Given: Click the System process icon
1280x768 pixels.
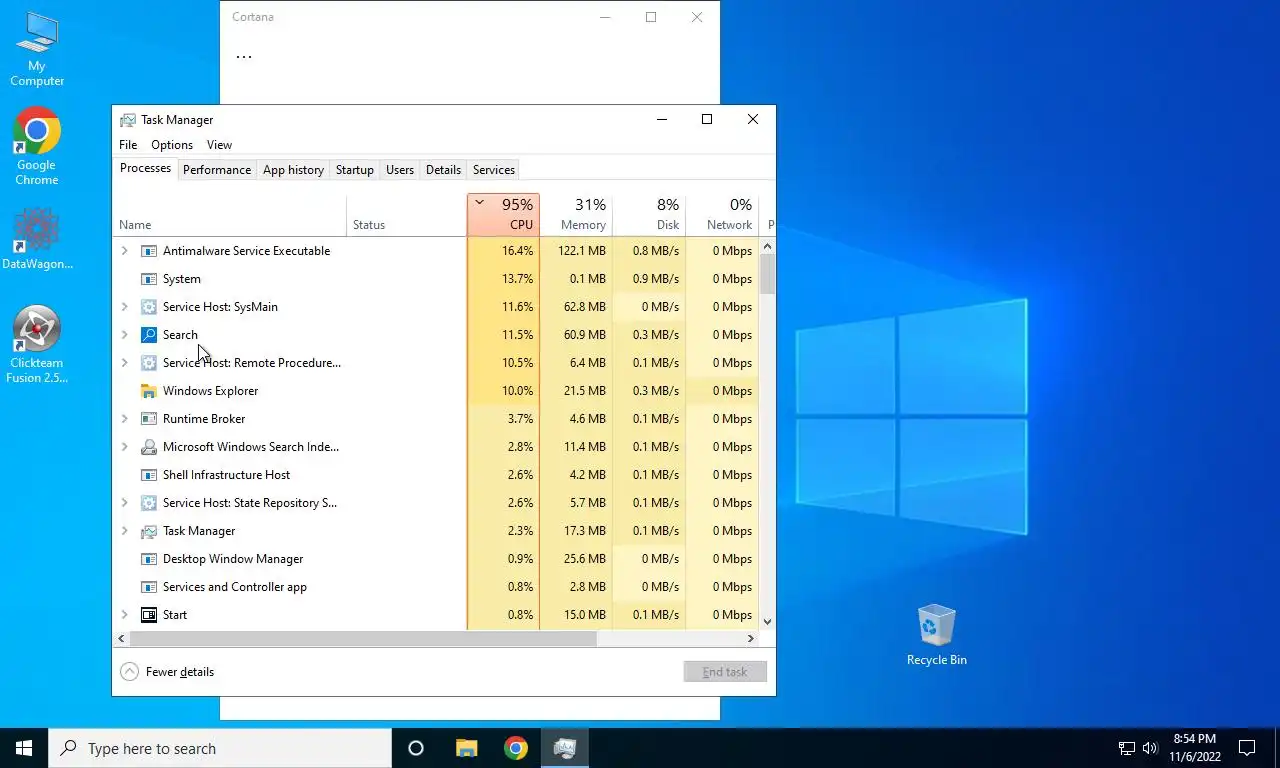Looking at the screenshot, I should point(149,279).
